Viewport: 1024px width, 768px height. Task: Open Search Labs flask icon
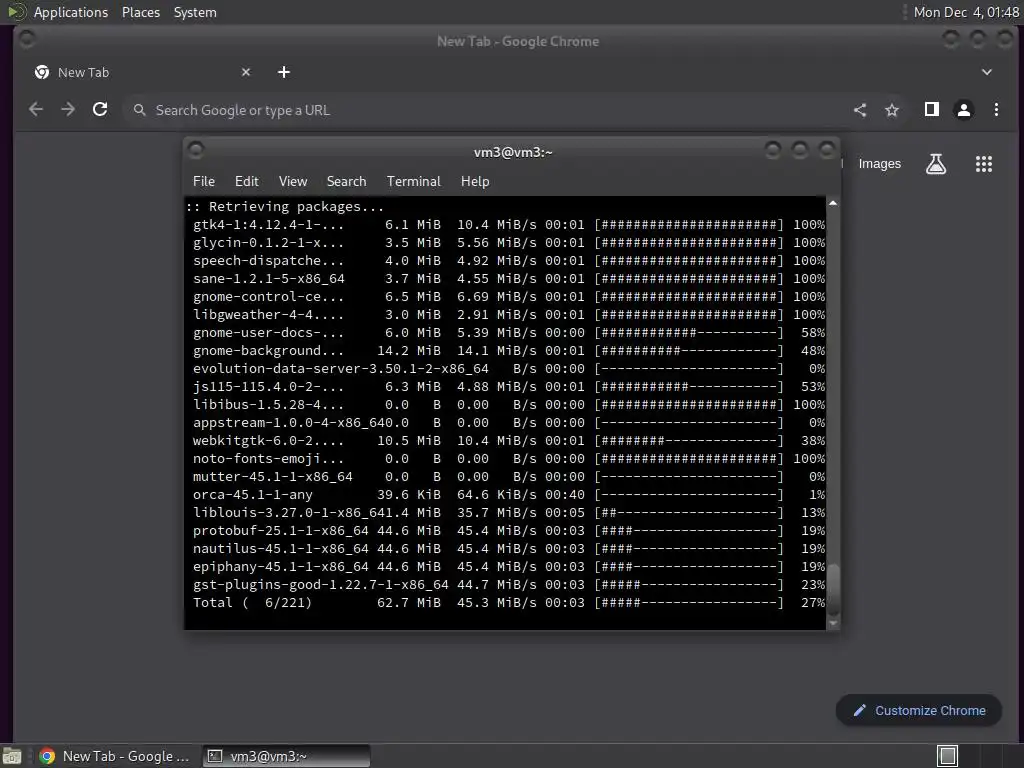coord(936,164)
